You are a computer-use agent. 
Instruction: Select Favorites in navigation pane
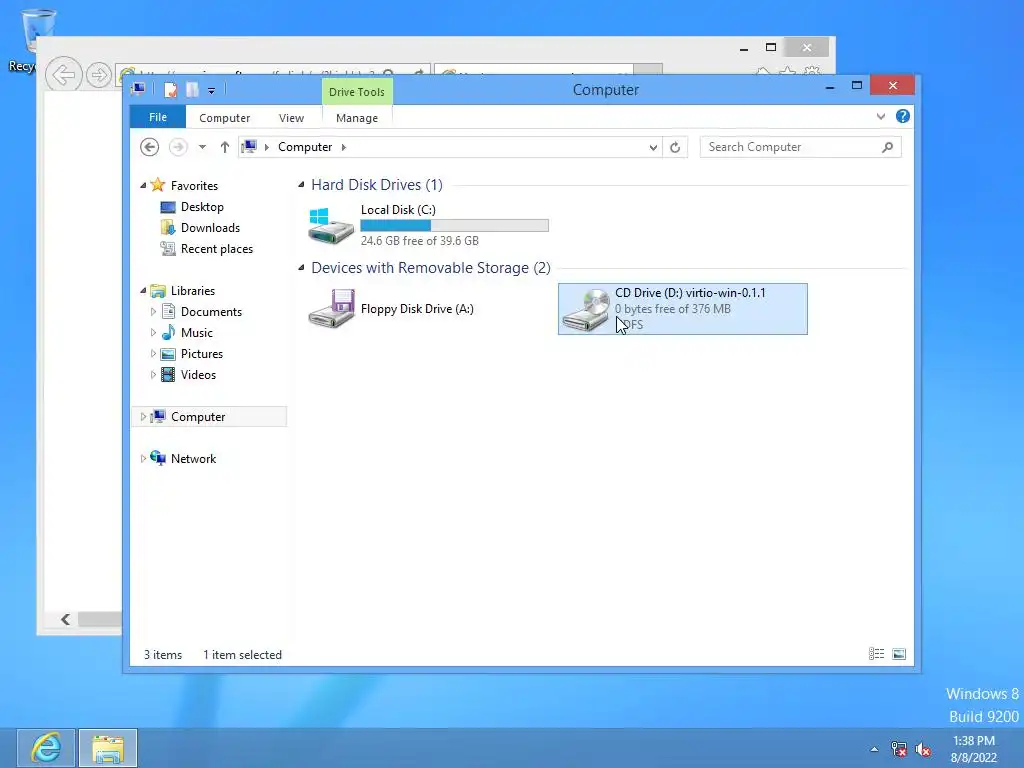click(194, 185)
